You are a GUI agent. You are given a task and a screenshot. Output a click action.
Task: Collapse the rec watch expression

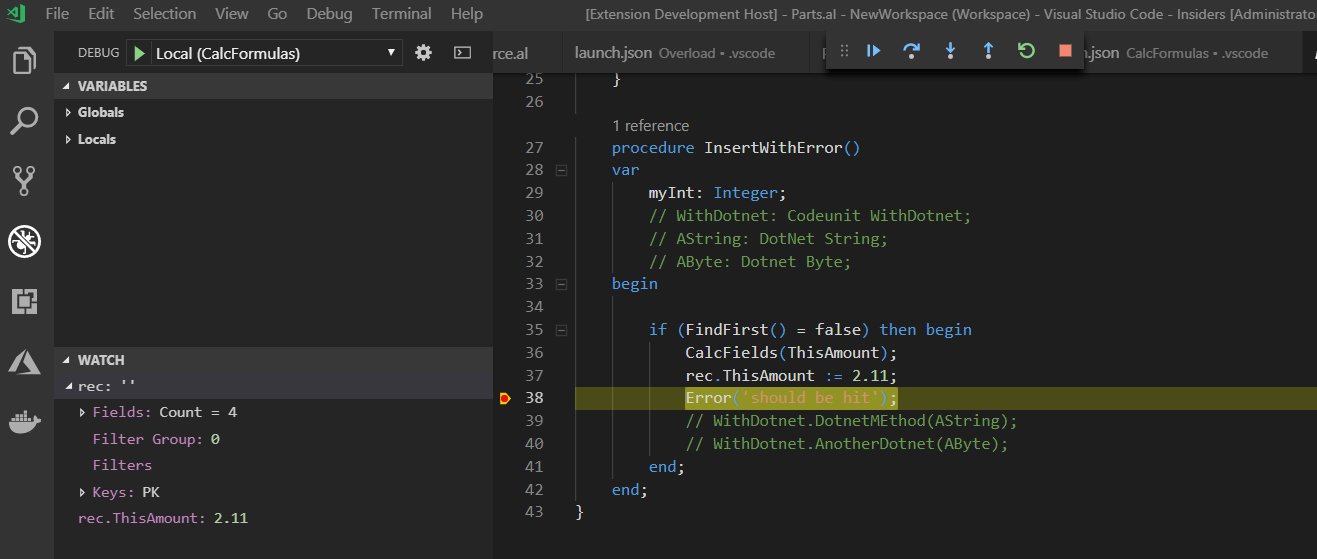pos(68,386)
